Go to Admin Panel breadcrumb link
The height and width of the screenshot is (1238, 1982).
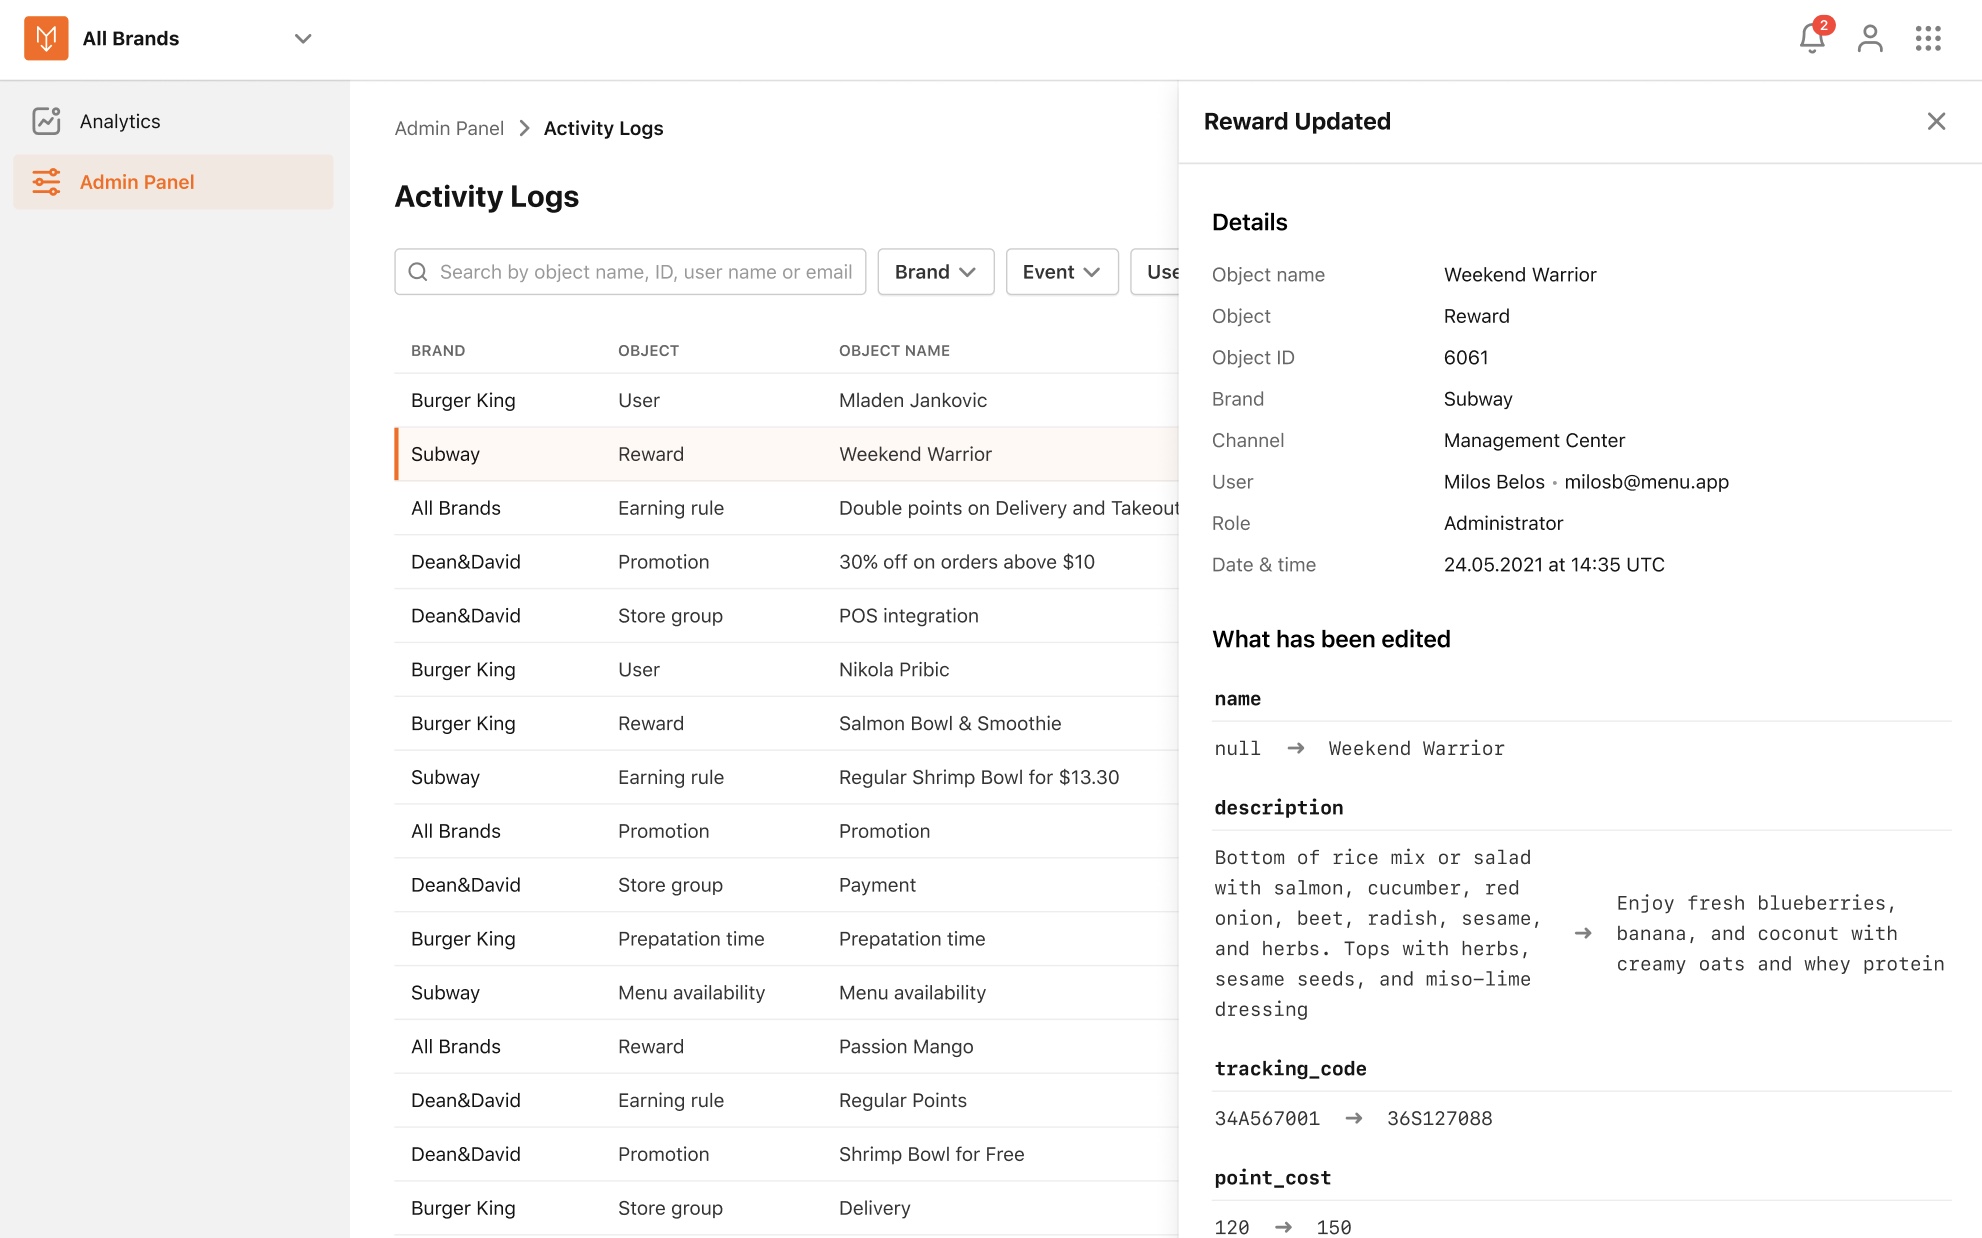[x=449, y=128]
